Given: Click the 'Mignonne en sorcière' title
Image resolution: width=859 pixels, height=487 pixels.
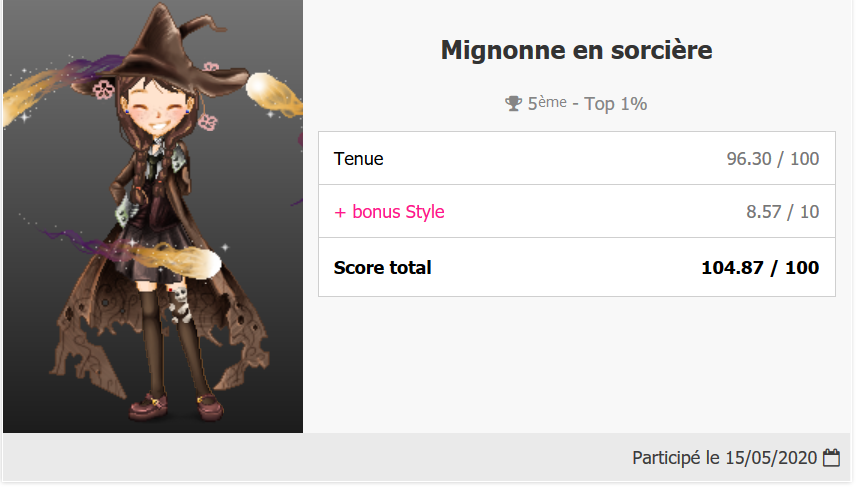Looking at the screenshot, I should (x=576, y=50).
